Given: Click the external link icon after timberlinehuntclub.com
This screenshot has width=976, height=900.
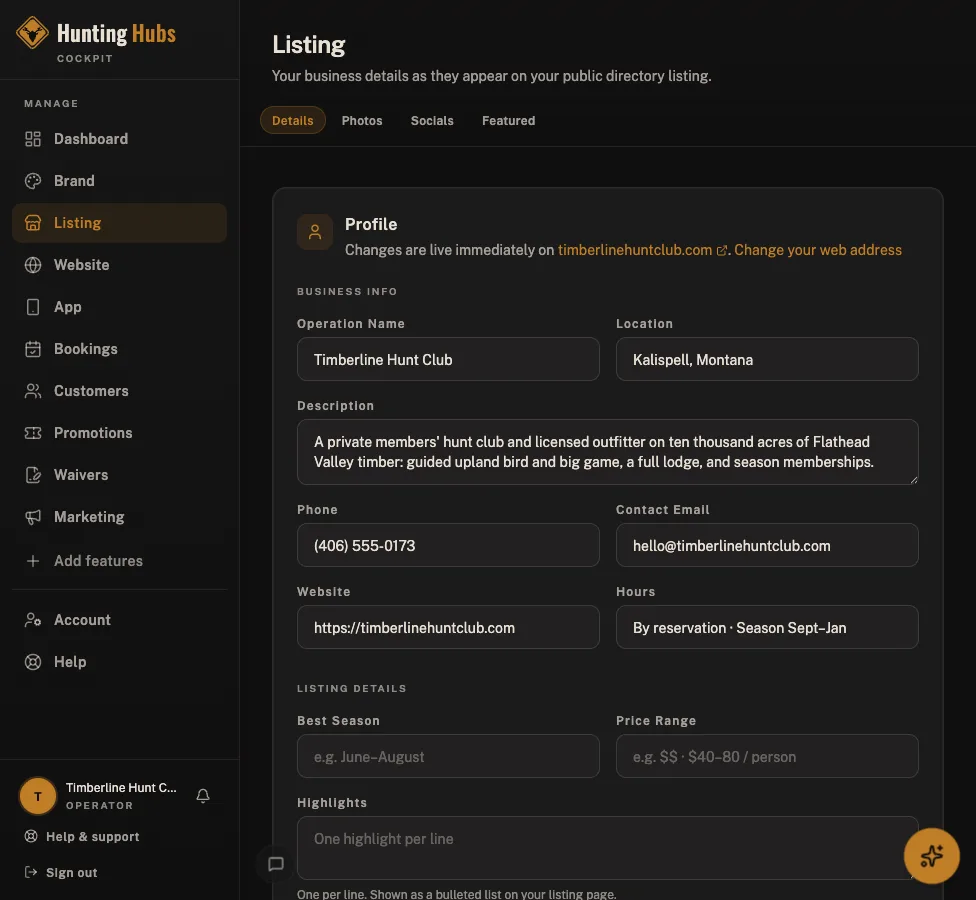Looking at the screenshot, I should 721,250.
